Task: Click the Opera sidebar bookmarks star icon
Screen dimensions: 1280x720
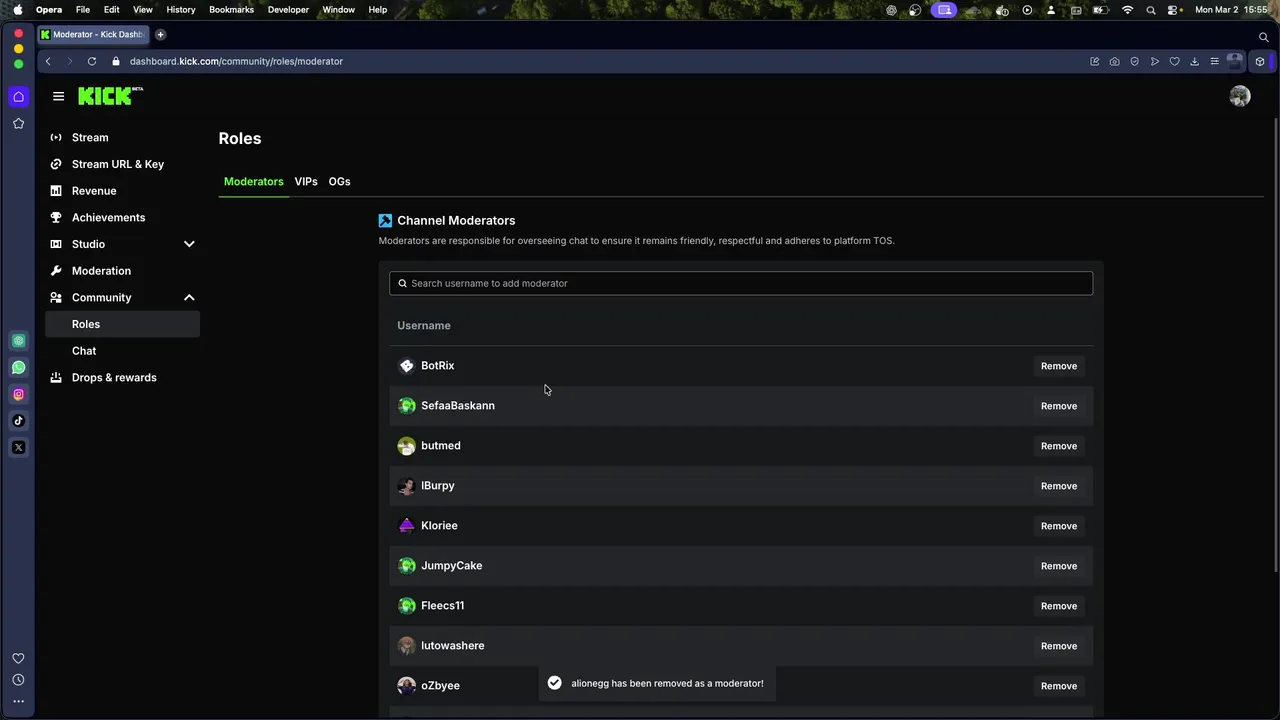Action: tap(18, 123)
